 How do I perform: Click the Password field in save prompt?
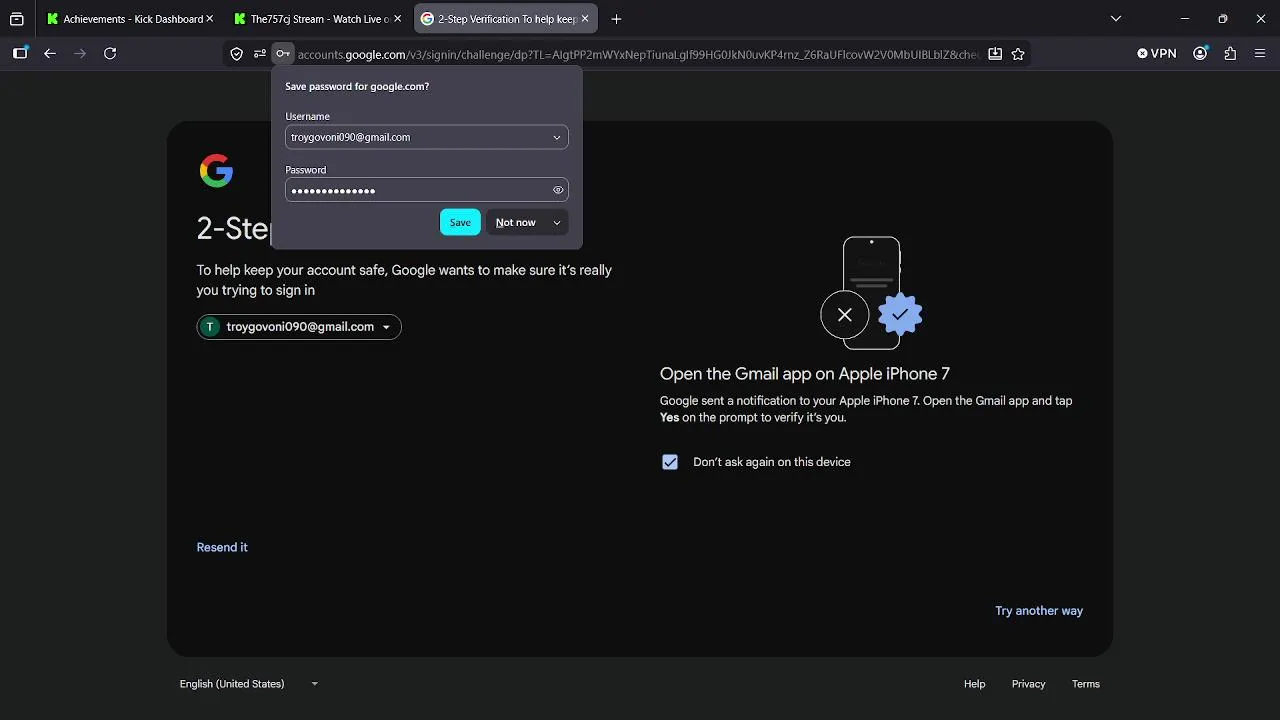point(426,190)
